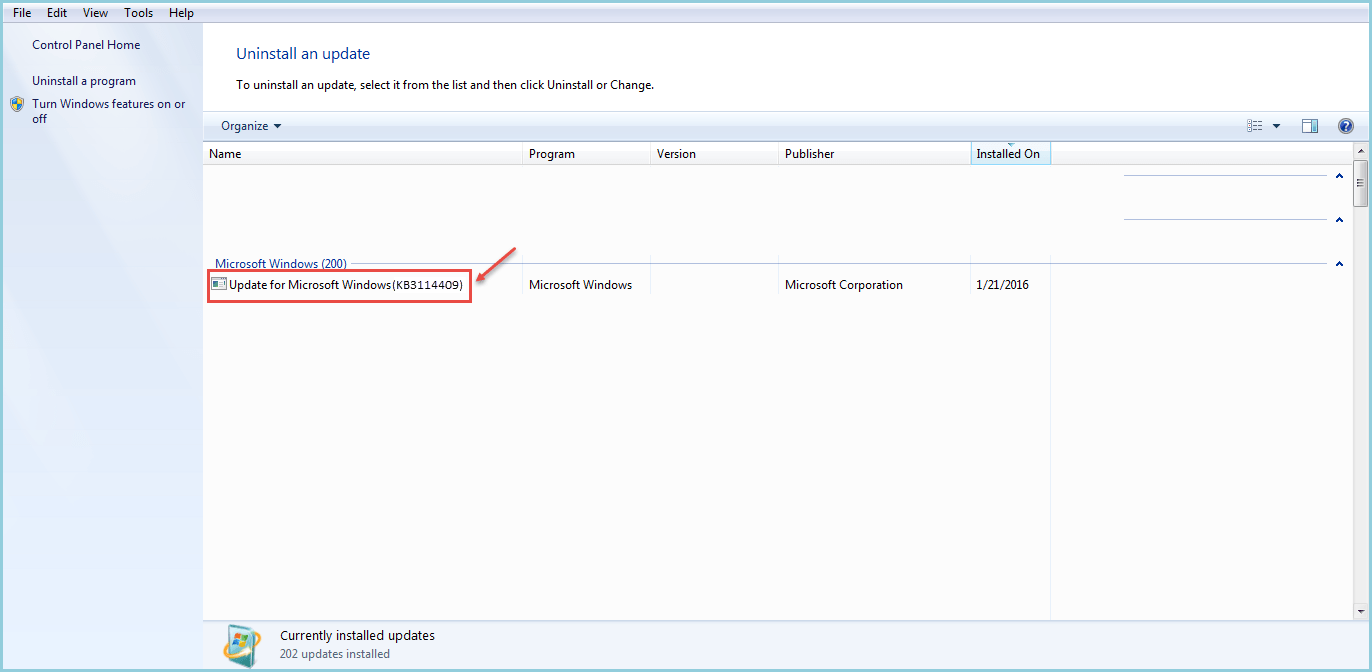Image resolution: width=1372 pixels, height=672 pixels.
Task: Select Update for Microsoft Windows (KB3114409)
Action: coord(346,285)
